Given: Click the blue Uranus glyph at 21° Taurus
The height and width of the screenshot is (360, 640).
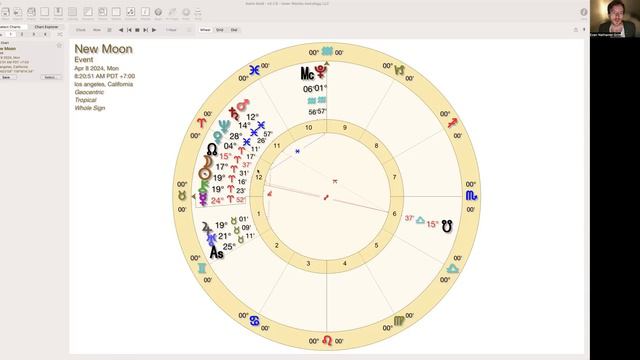Looking at the screenshot, I should coord(211,239).
